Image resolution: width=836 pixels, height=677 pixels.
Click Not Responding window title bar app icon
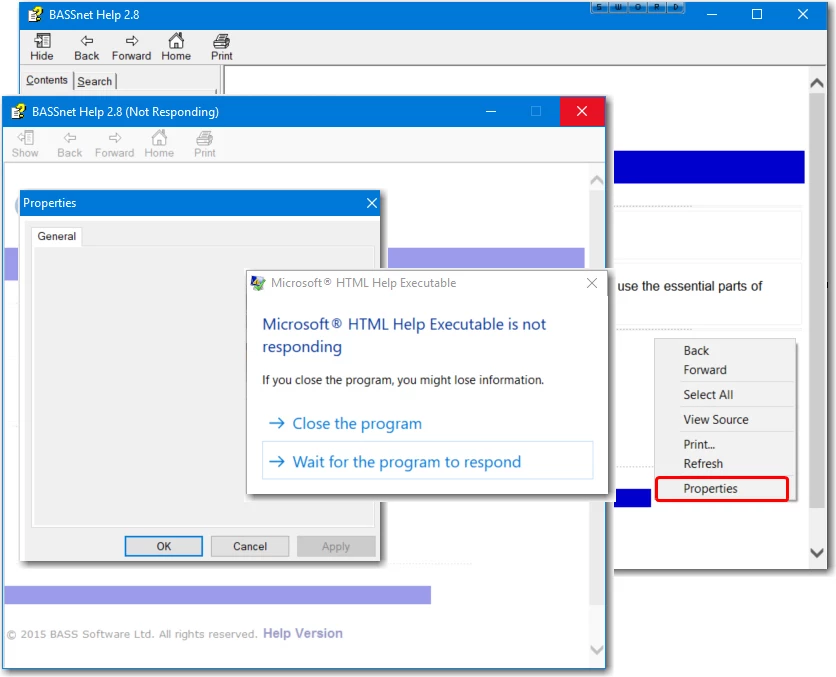tap(18, 111)
